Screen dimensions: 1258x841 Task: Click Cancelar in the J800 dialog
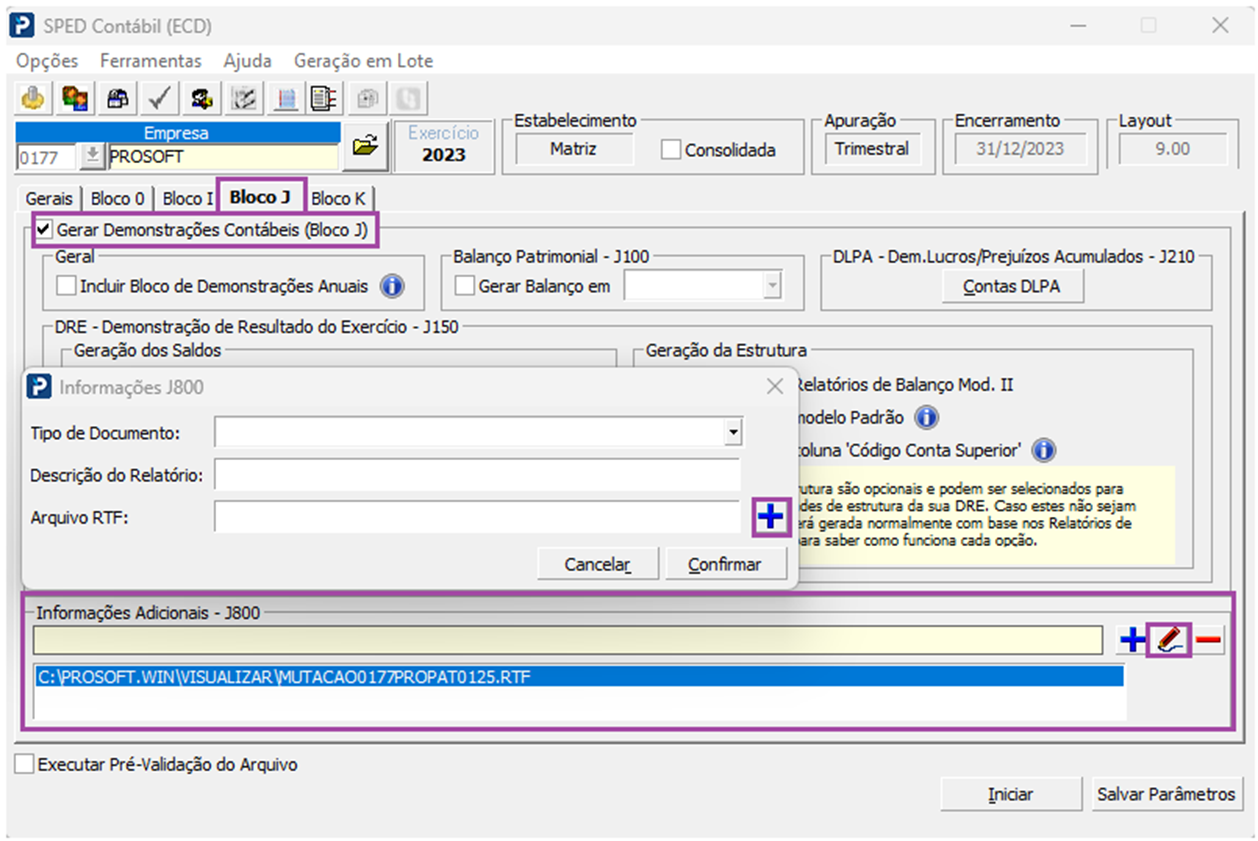click(598, 565)
